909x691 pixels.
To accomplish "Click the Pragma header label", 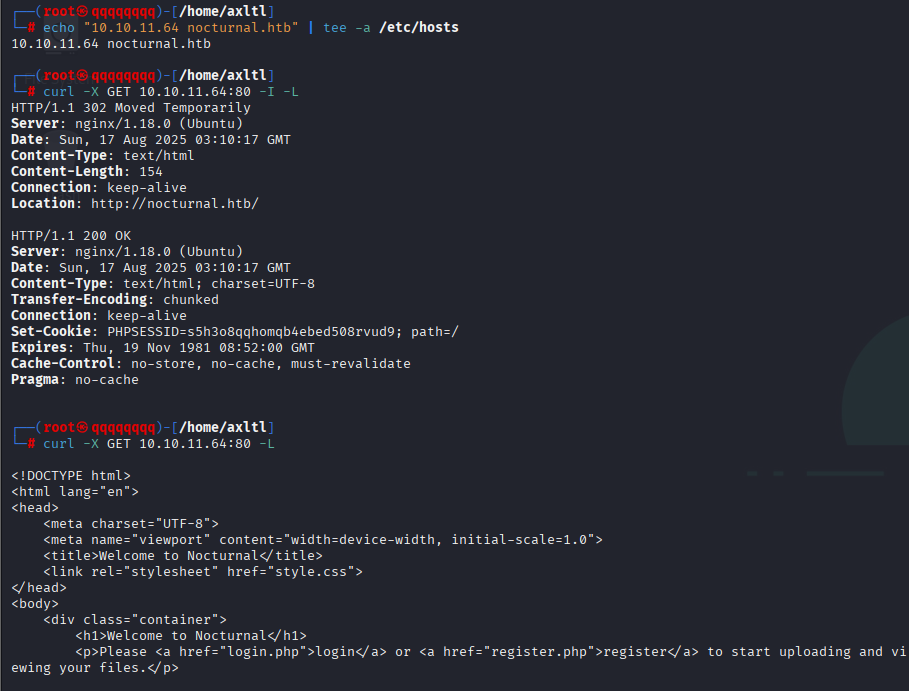I will click(34, 379).
